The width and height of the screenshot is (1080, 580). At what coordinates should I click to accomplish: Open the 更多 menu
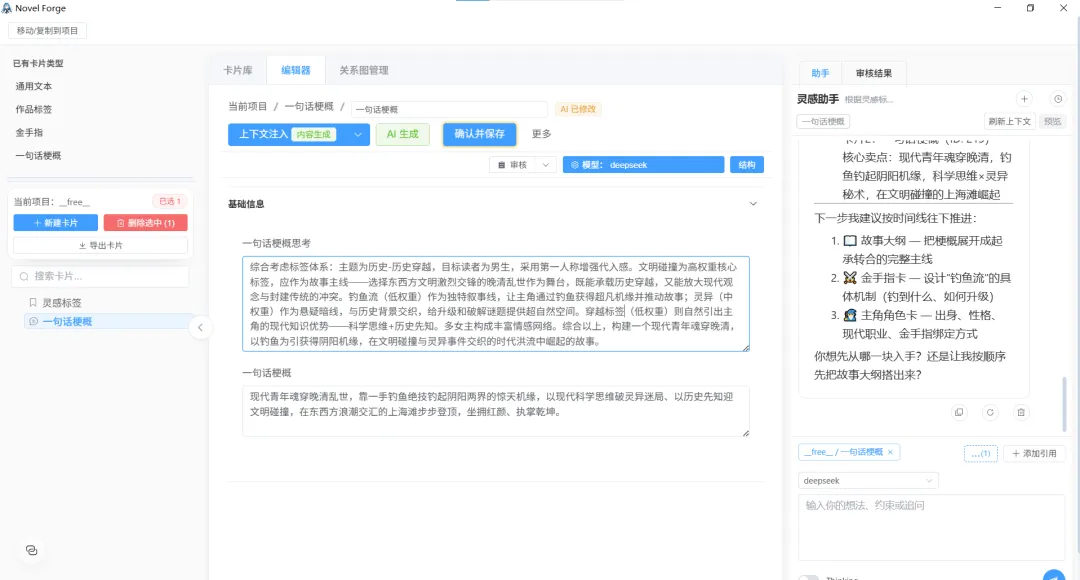coord(541,134)
